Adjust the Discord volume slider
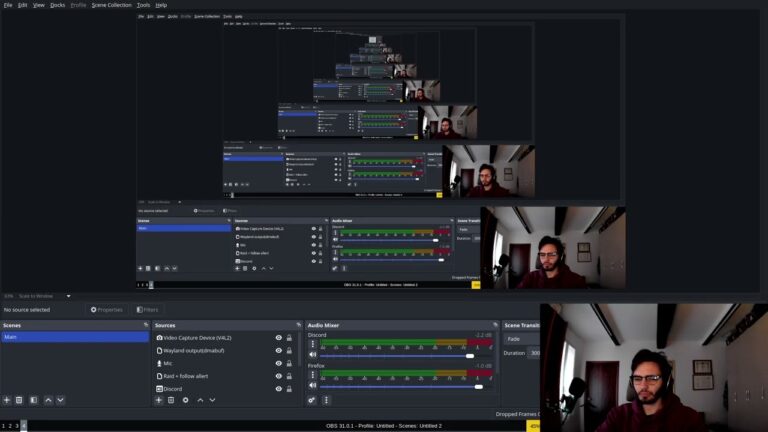The image size is (768, 432). 400,355
